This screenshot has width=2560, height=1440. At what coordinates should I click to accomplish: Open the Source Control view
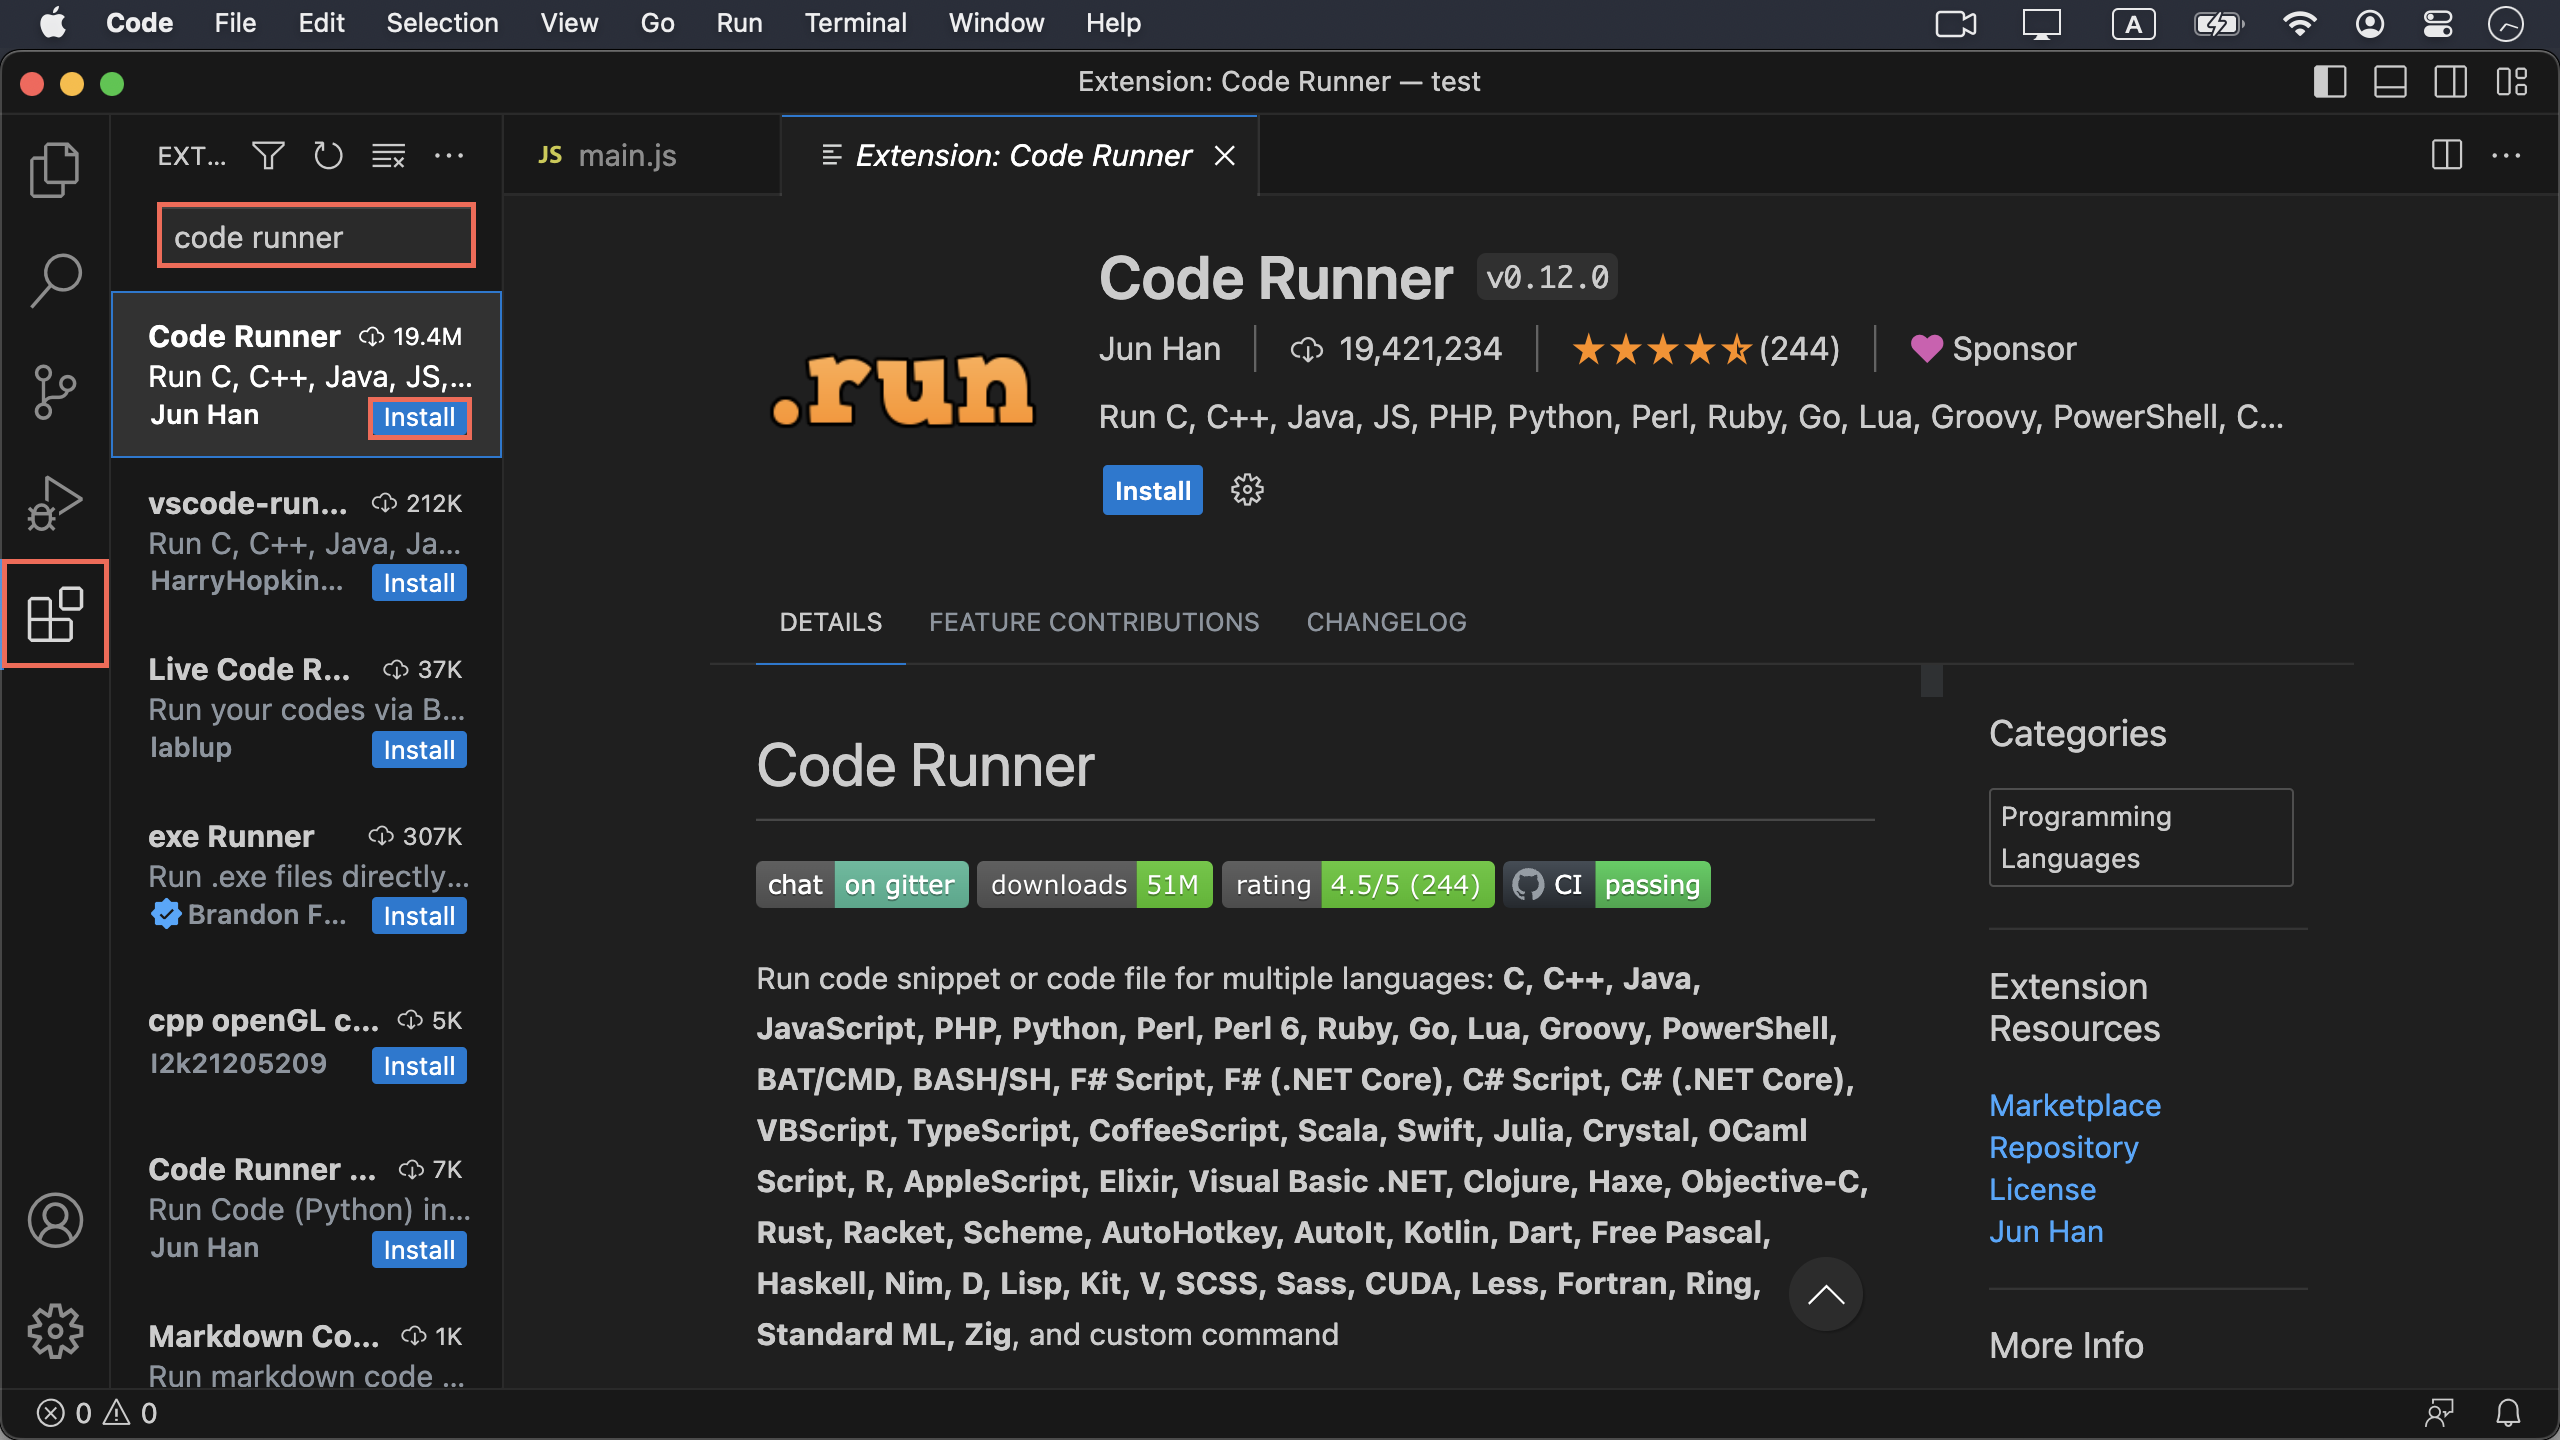(55, 391)
